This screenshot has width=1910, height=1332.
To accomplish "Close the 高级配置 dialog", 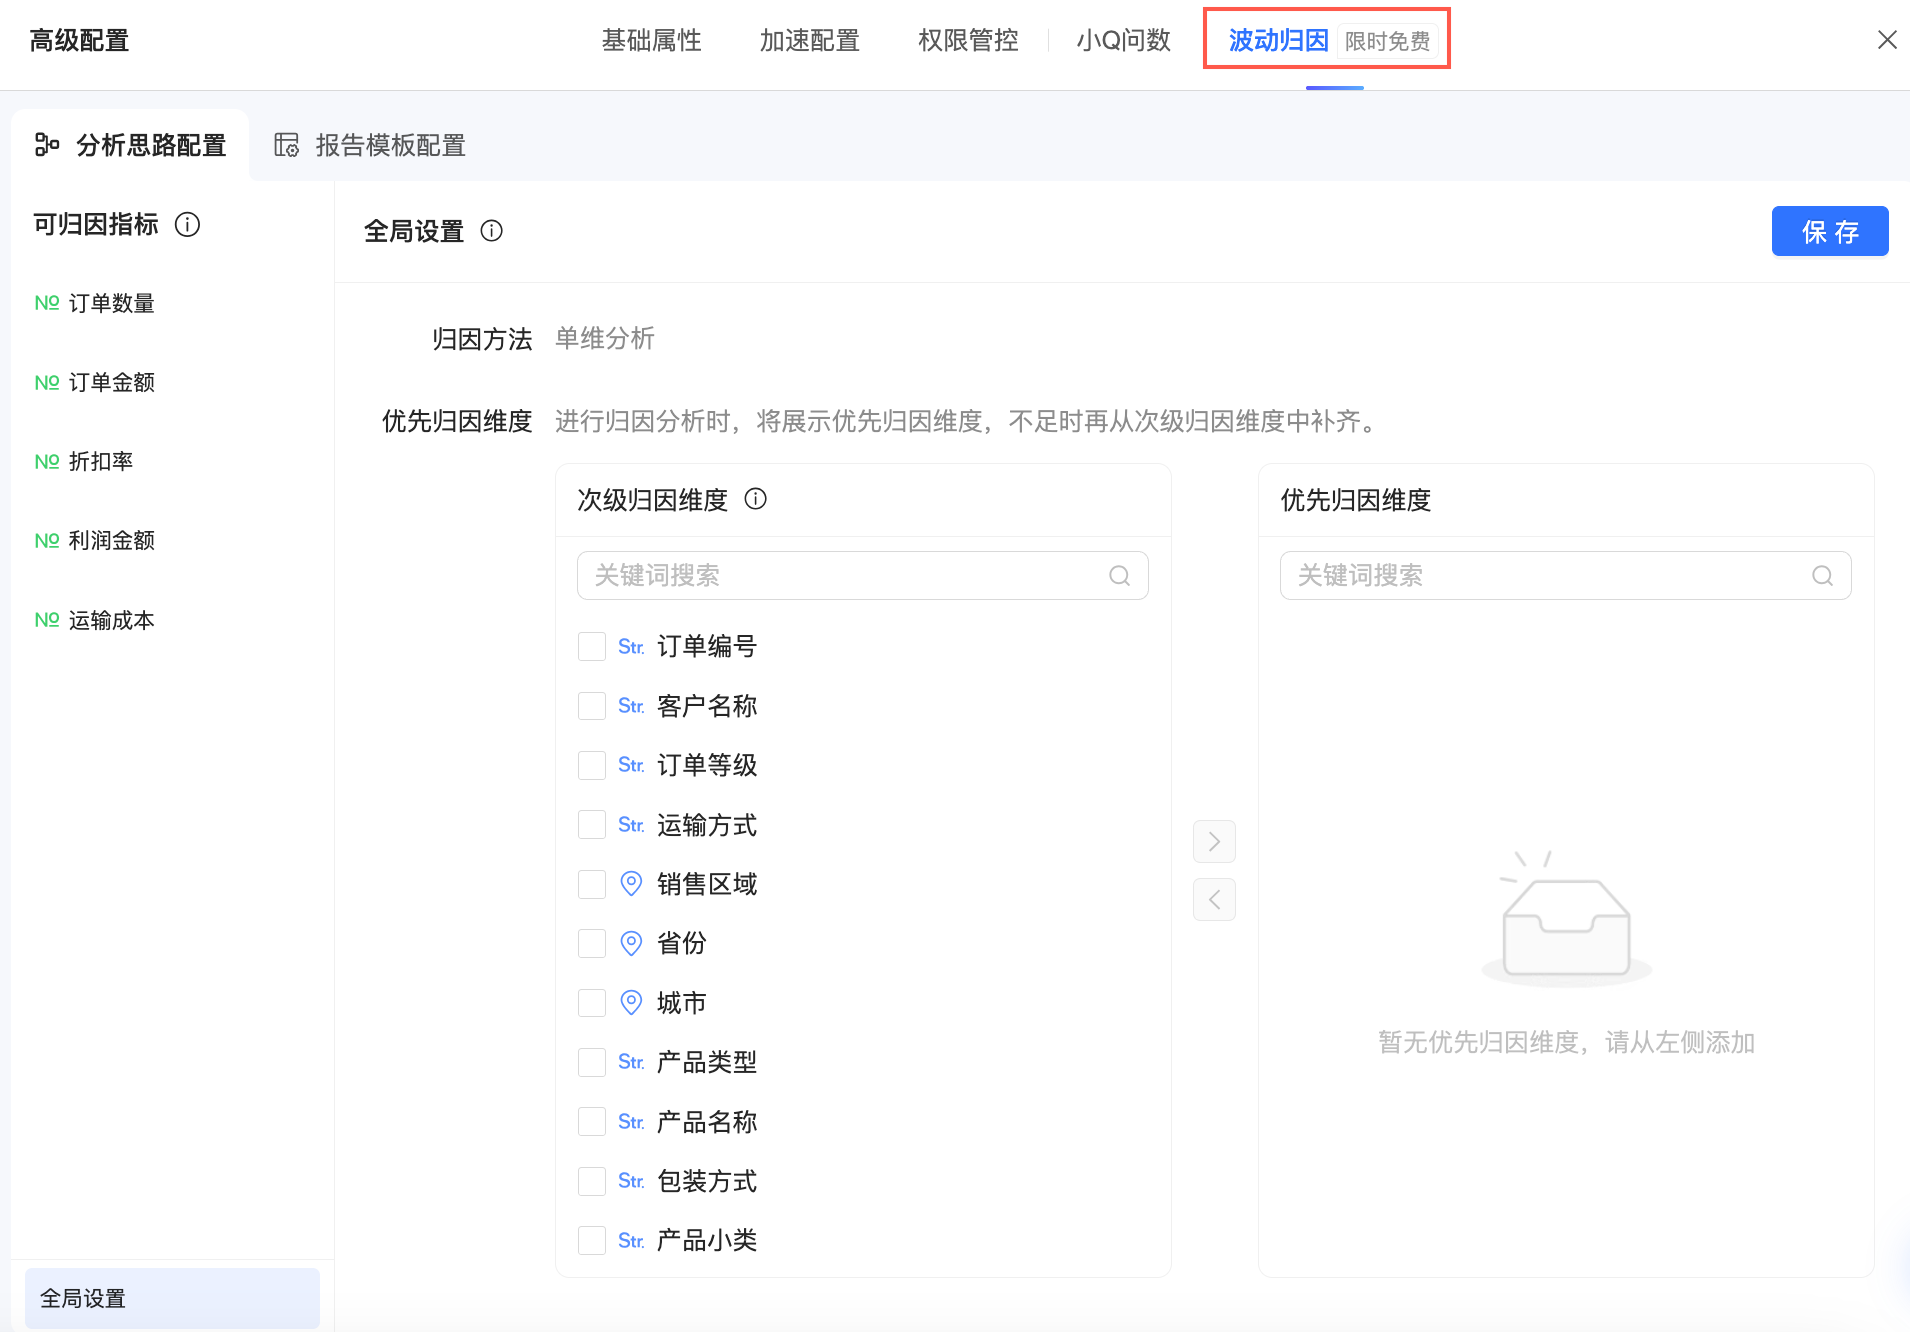I will (1887, 40).
